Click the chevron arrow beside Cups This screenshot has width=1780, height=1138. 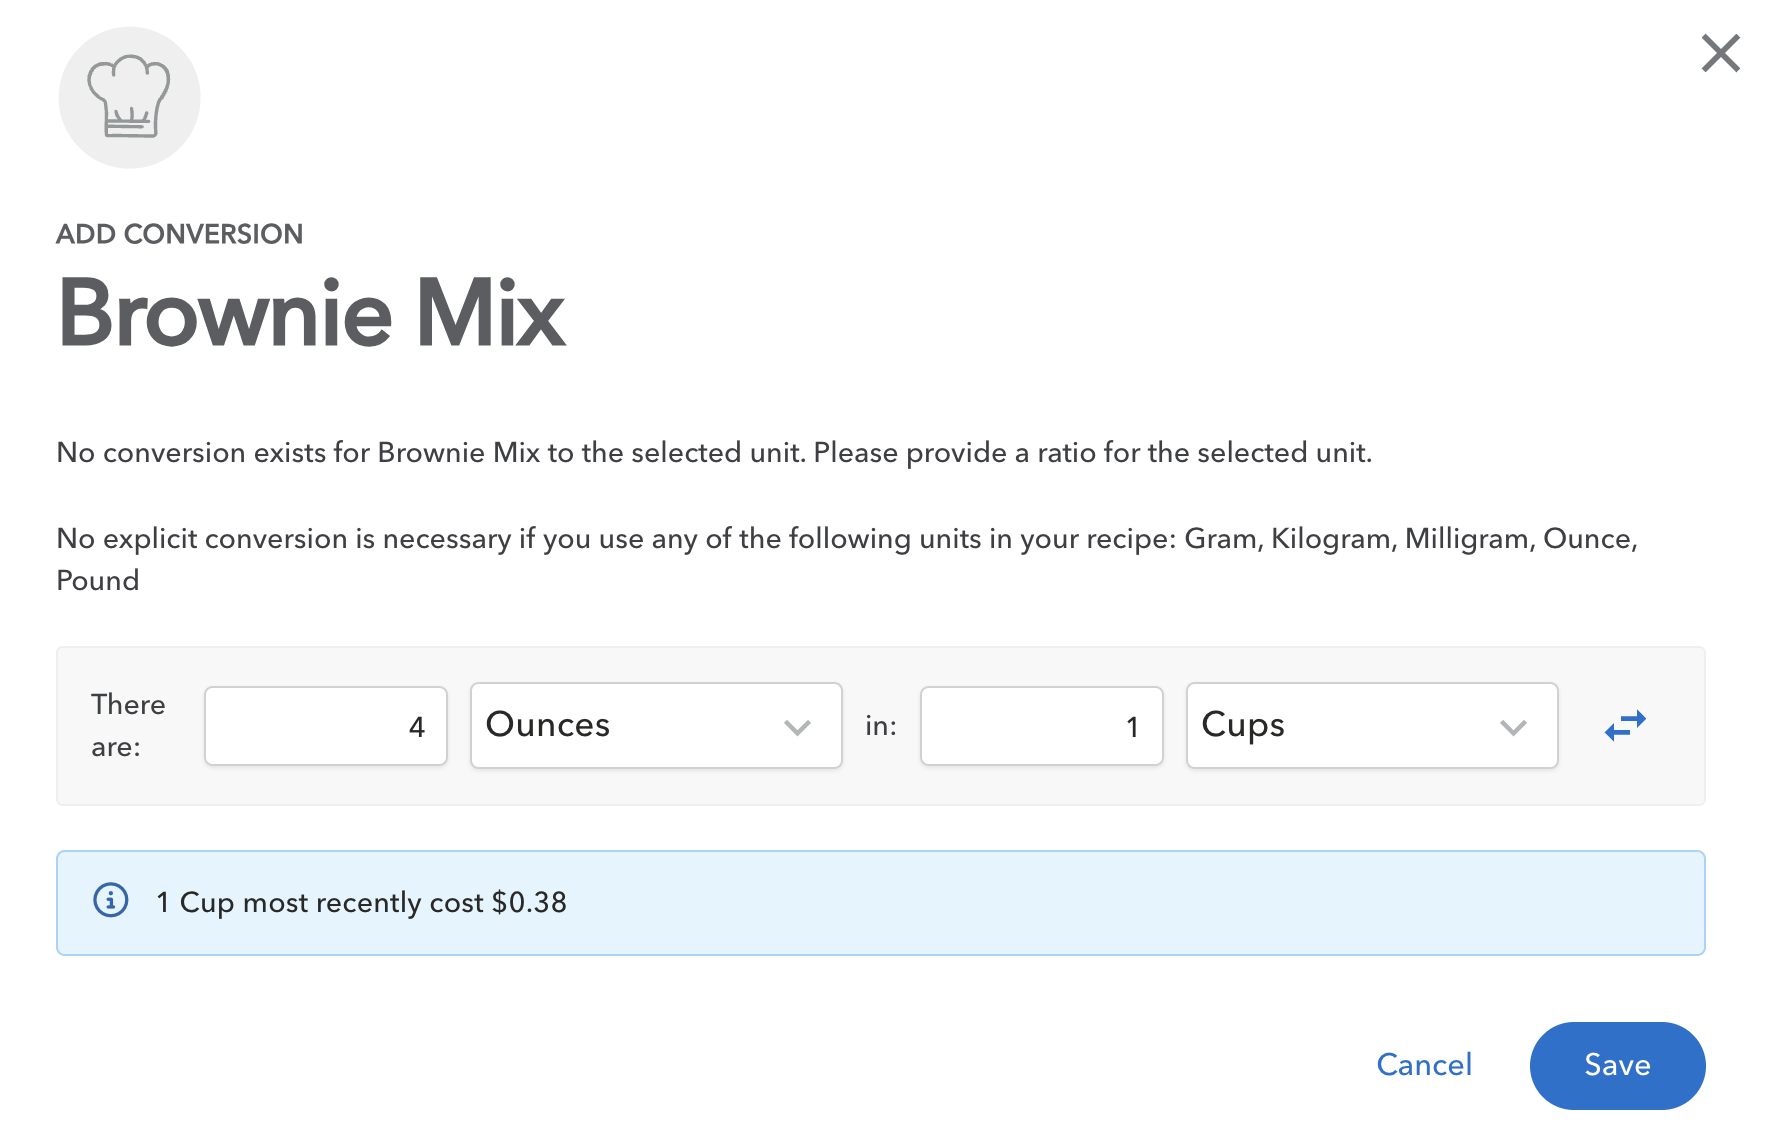[1513, 727]
